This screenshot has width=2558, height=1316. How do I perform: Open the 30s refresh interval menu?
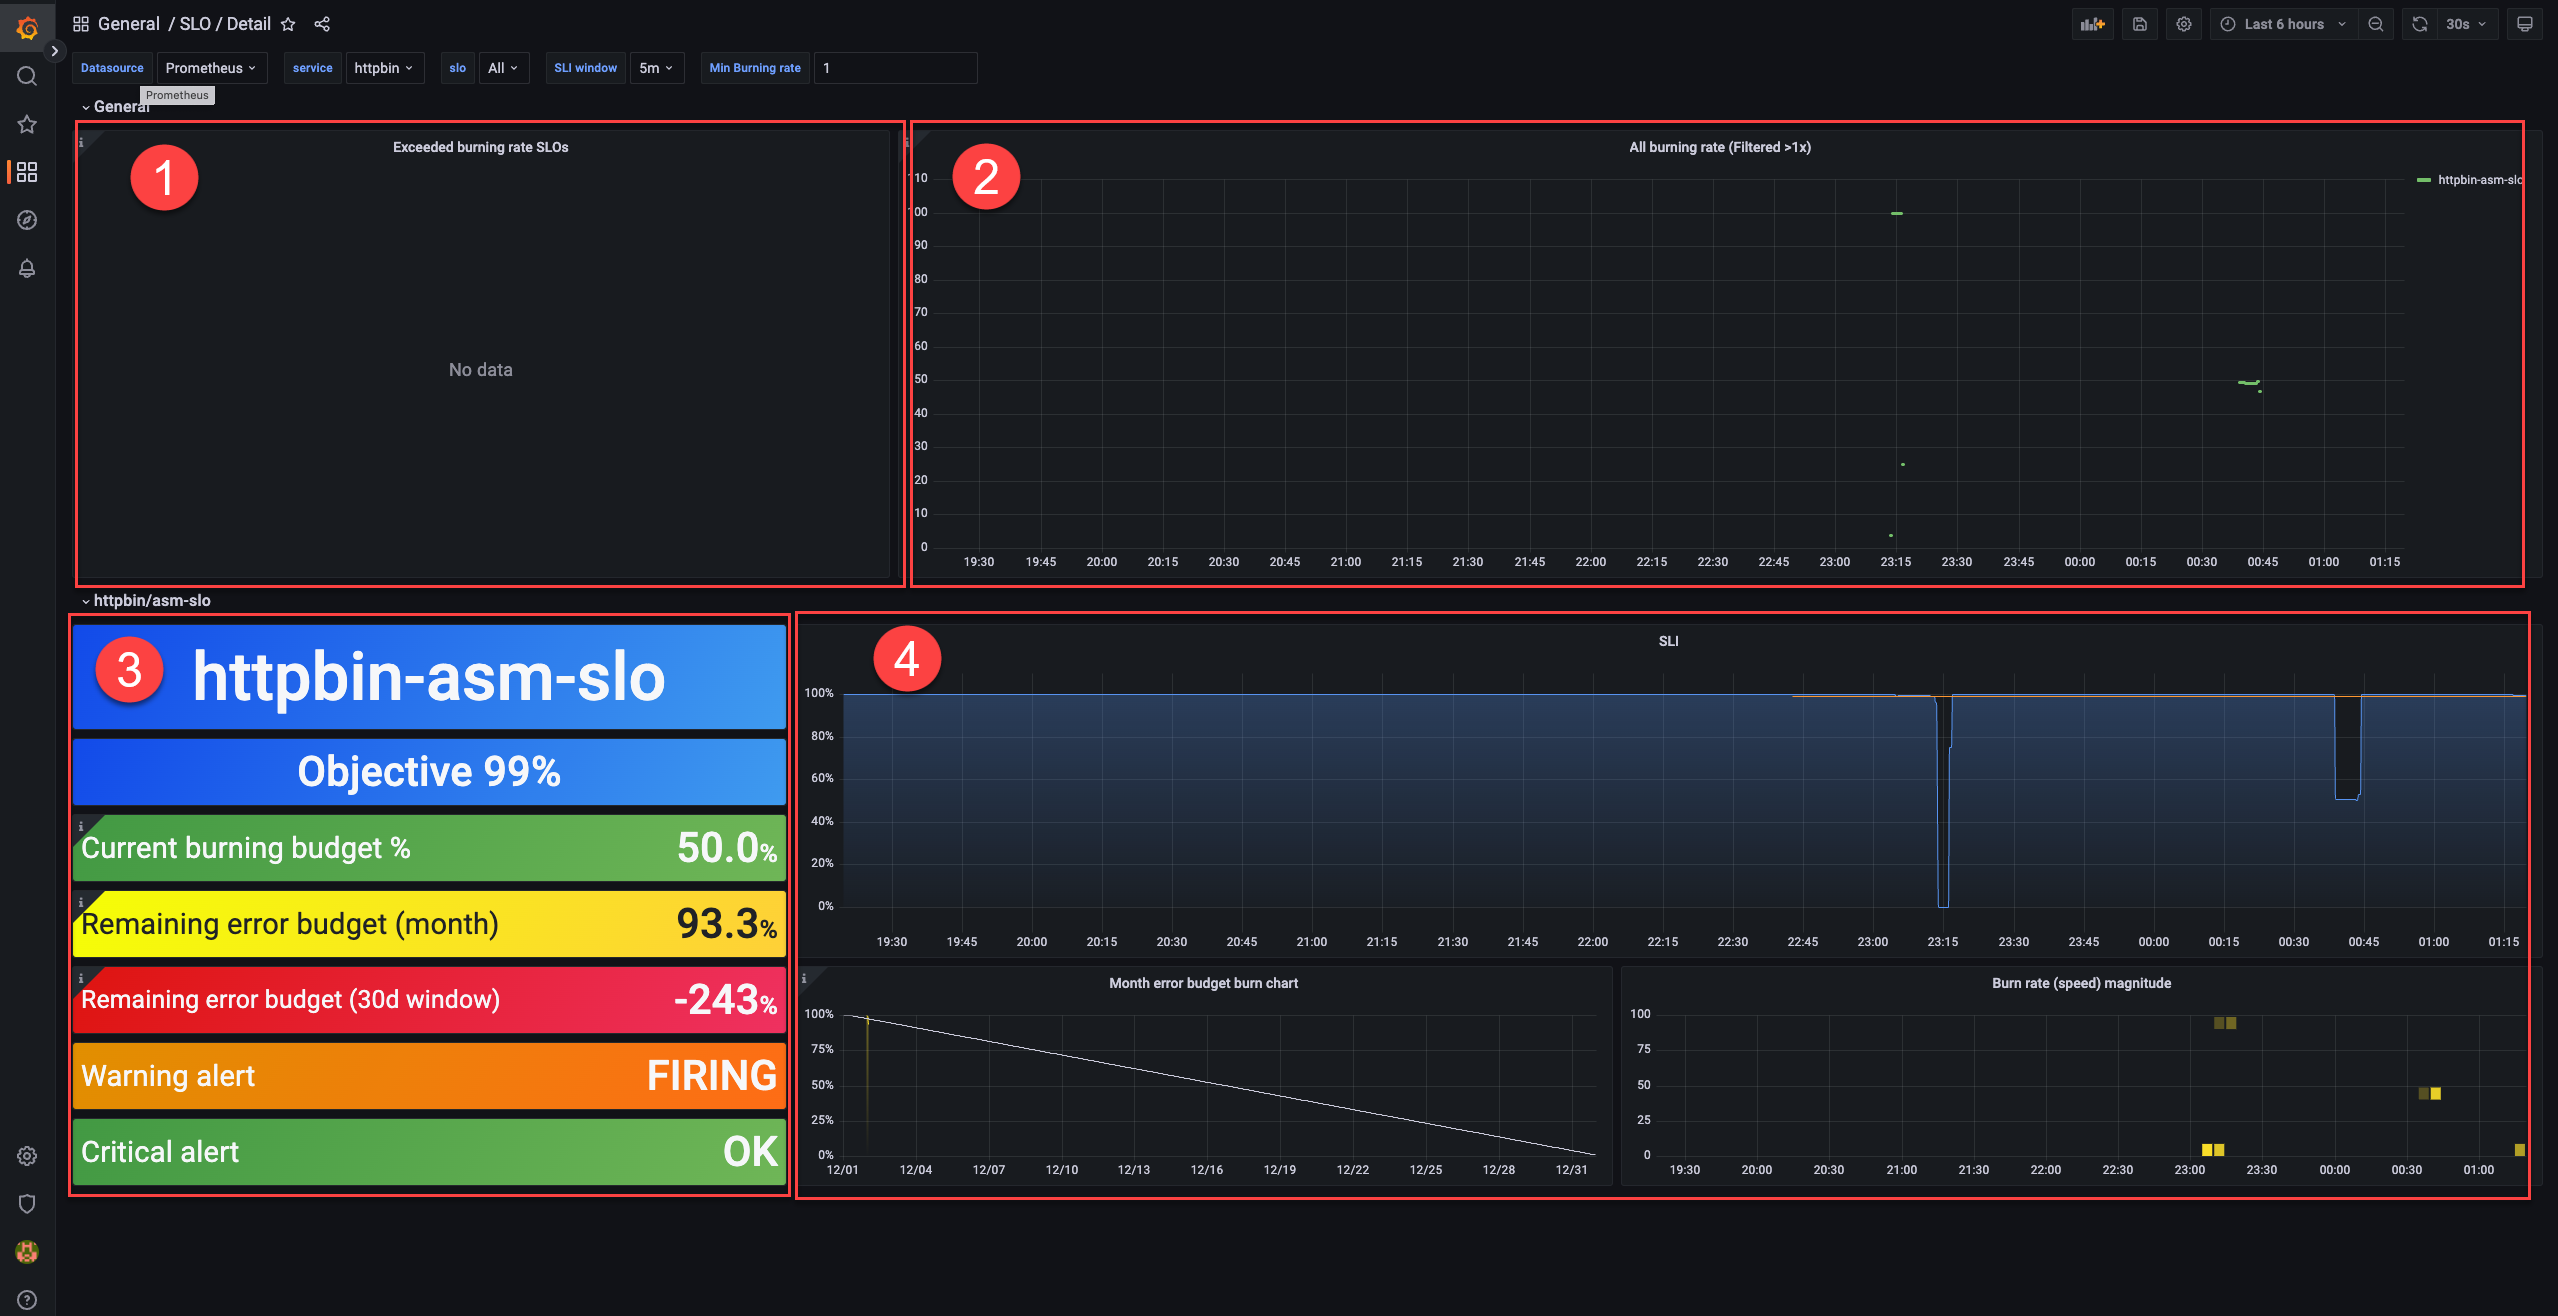2466,24
